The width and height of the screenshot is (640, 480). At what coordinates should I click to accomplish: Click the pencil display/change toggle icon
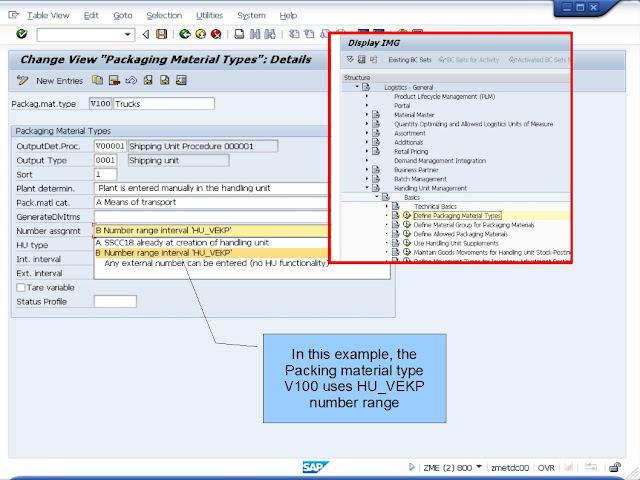coord(22,80)
